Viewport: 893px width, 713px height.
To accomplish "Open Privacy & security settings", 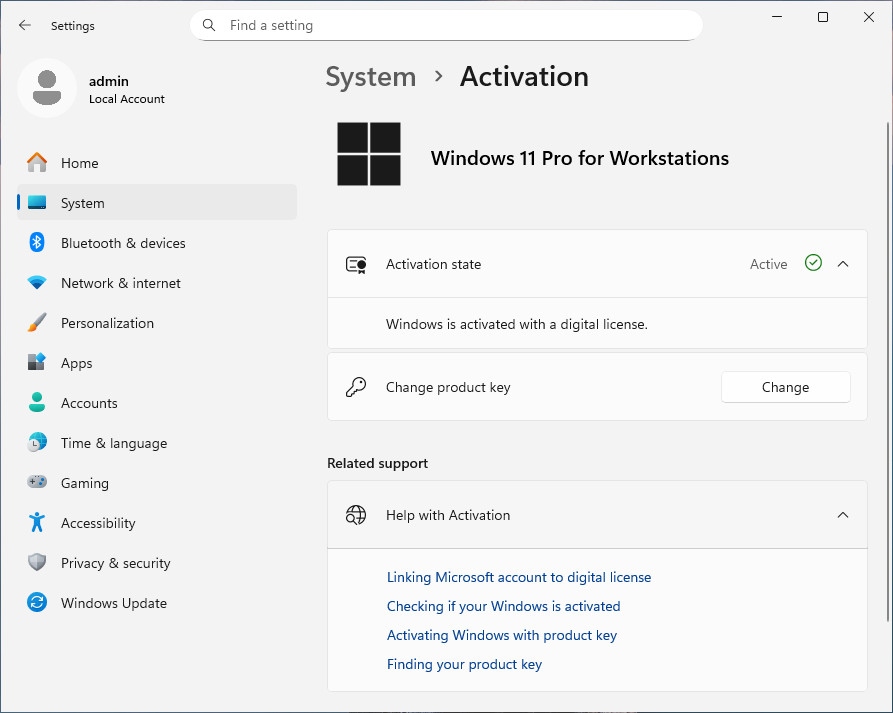I will (x=157, y=562).
